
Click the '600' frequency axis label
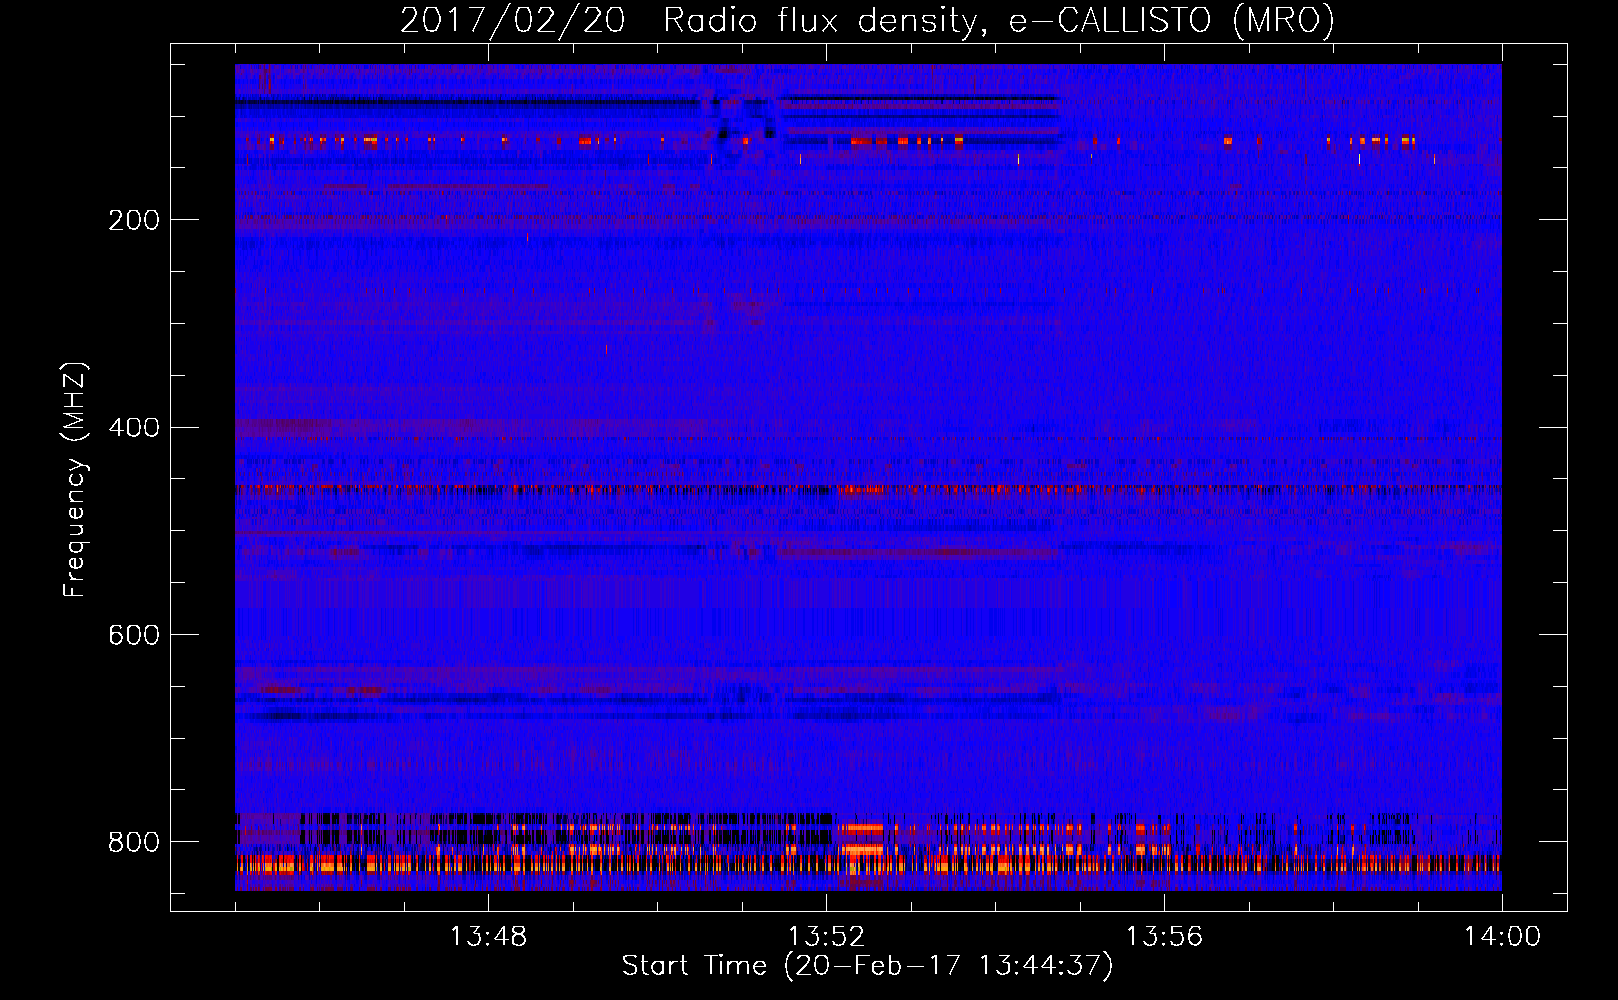134,635
